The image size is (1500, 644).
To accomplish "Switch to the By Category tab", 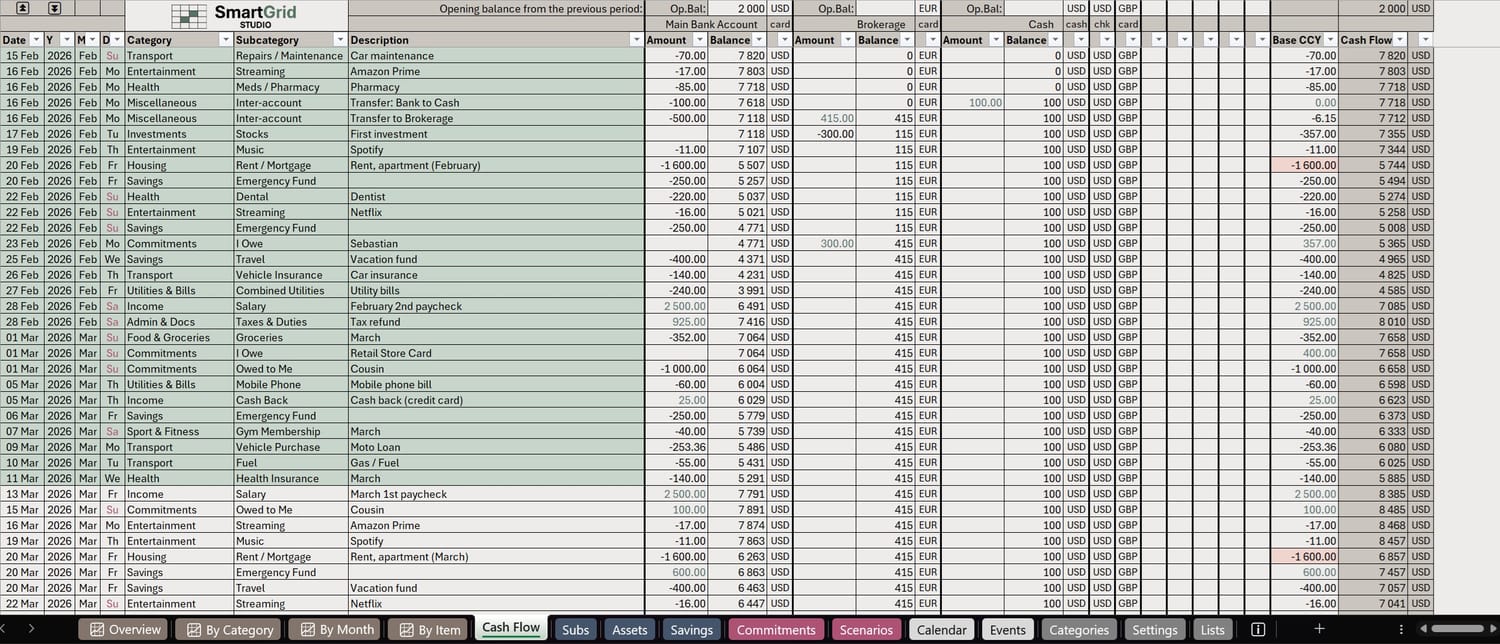I will (229, 629).
